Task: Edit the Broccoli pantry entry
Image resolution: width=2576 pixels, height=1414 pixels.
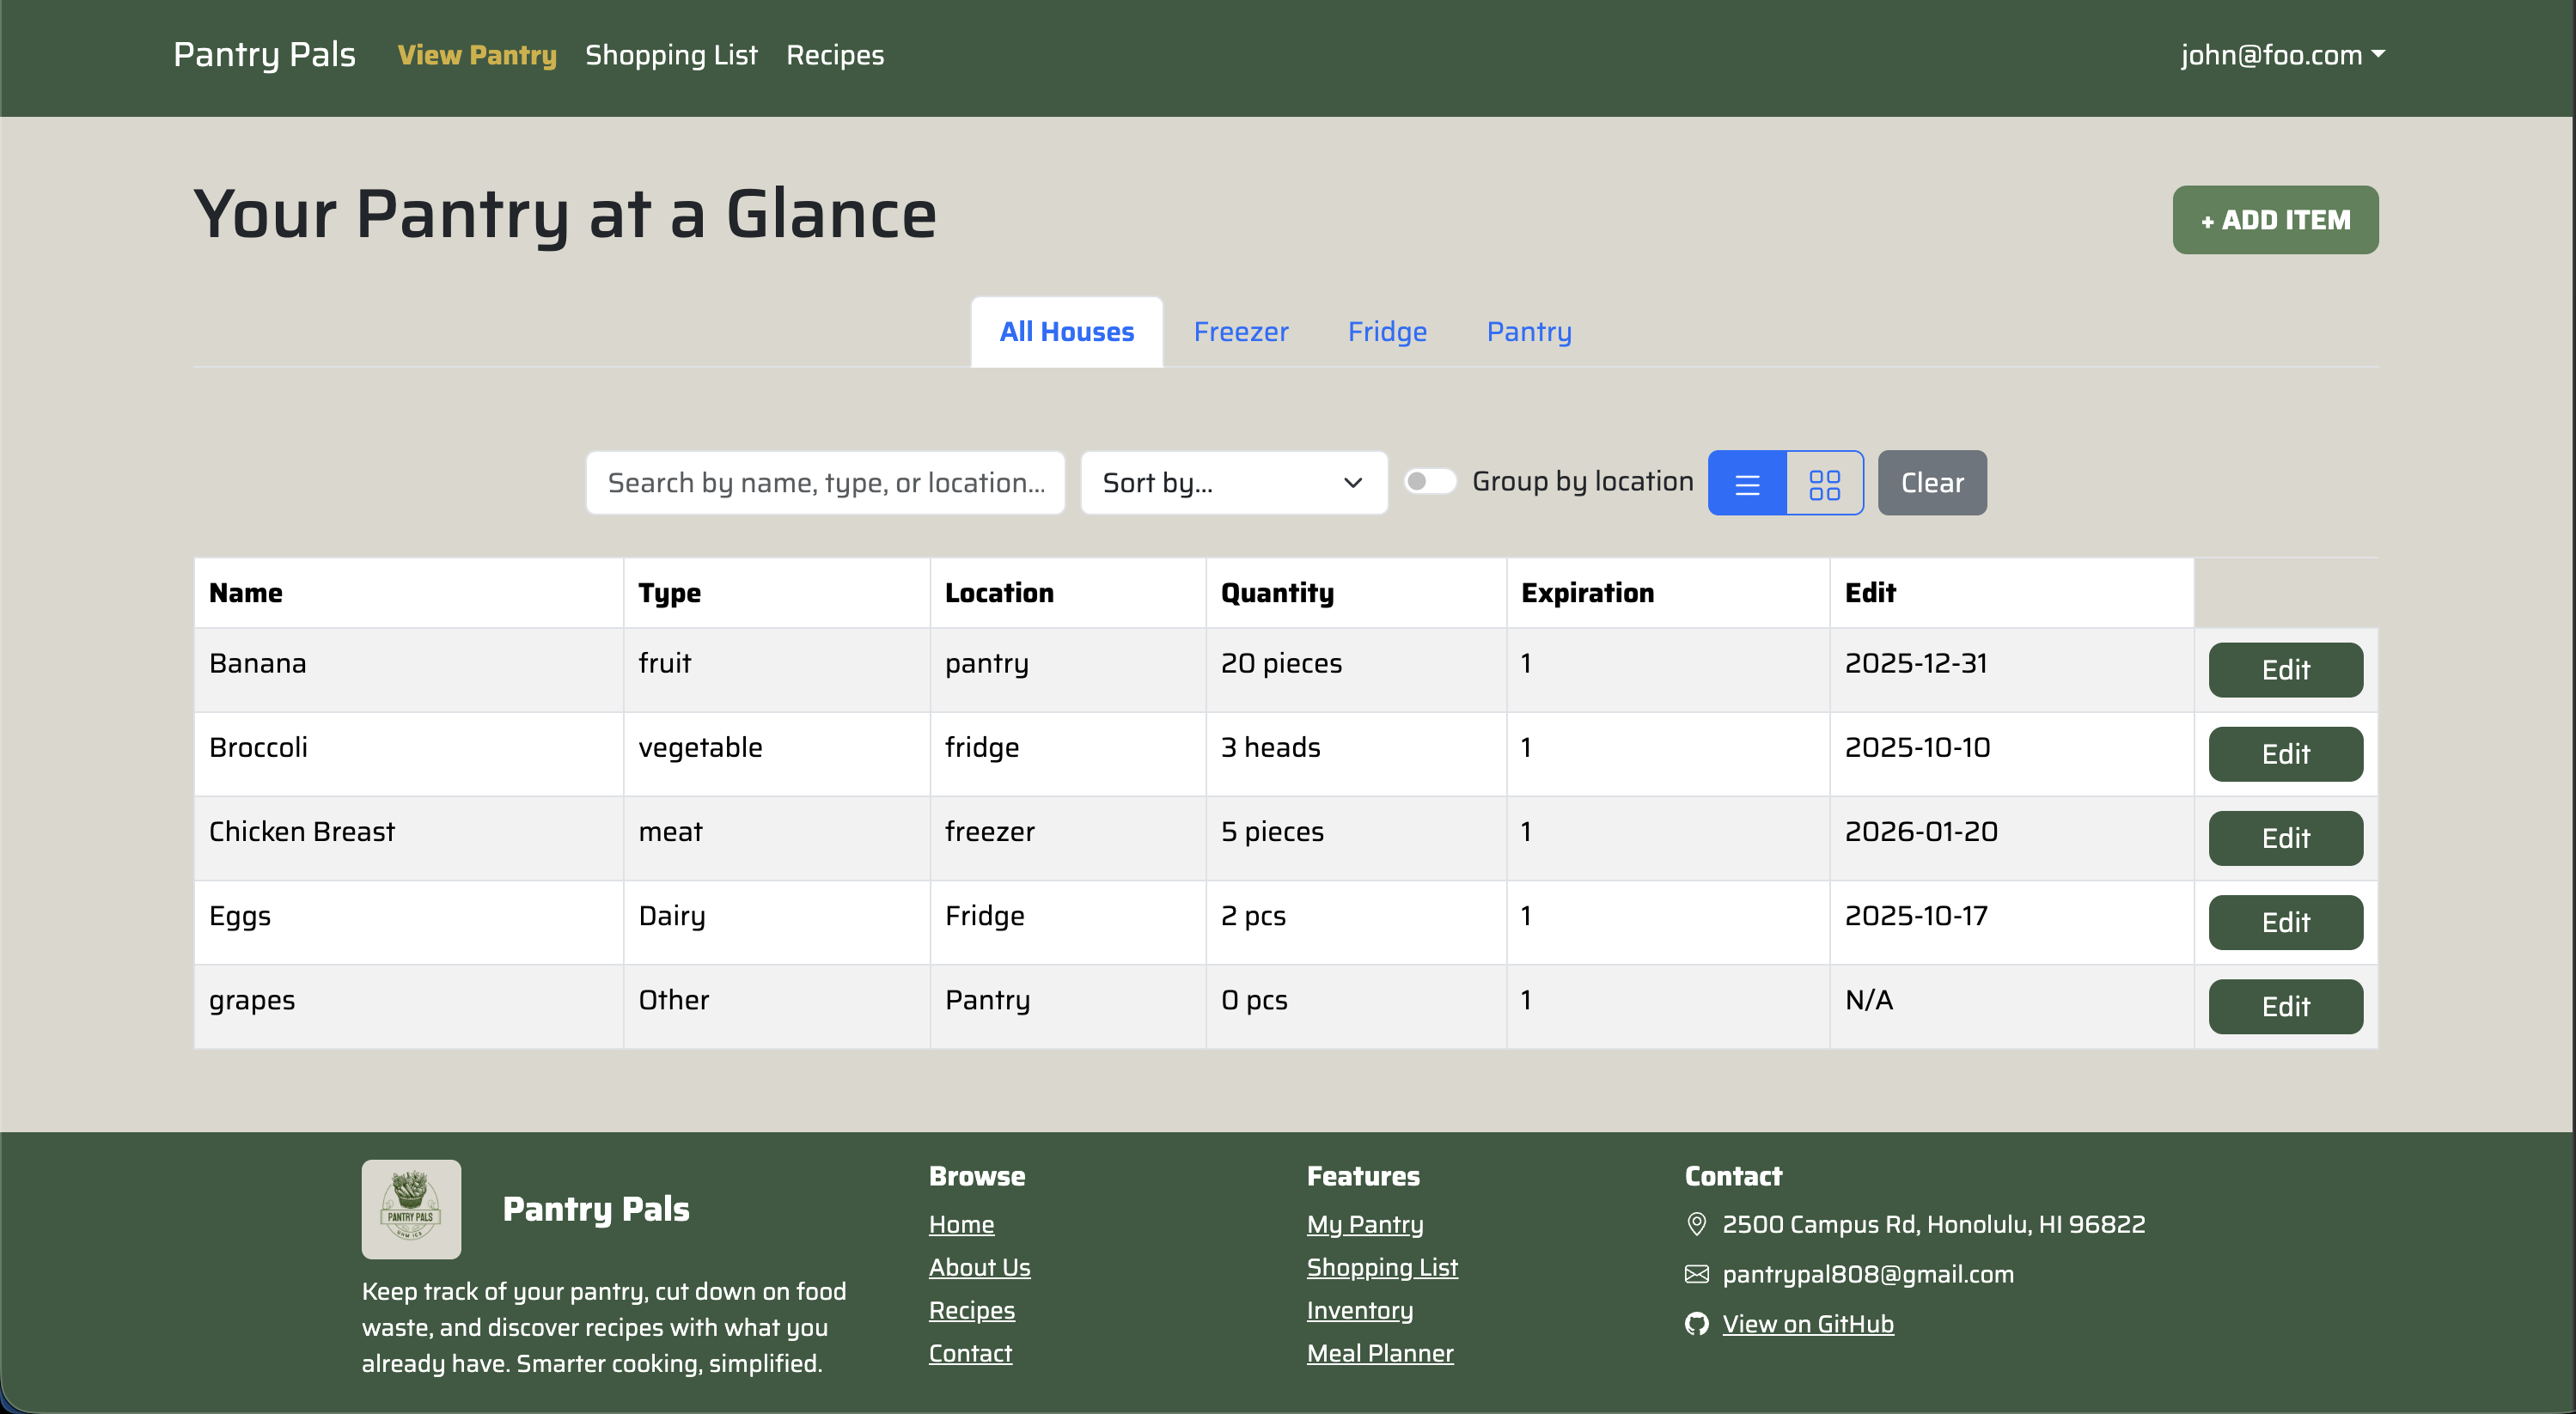Action: [2285, 753]
